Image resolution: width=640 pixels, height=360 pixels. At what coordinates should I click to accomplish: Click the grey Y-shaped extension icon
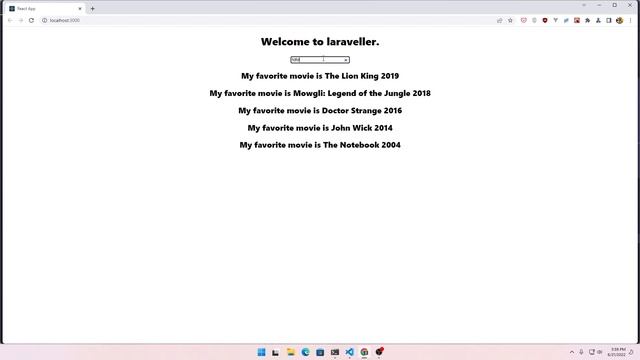point(556,20)
